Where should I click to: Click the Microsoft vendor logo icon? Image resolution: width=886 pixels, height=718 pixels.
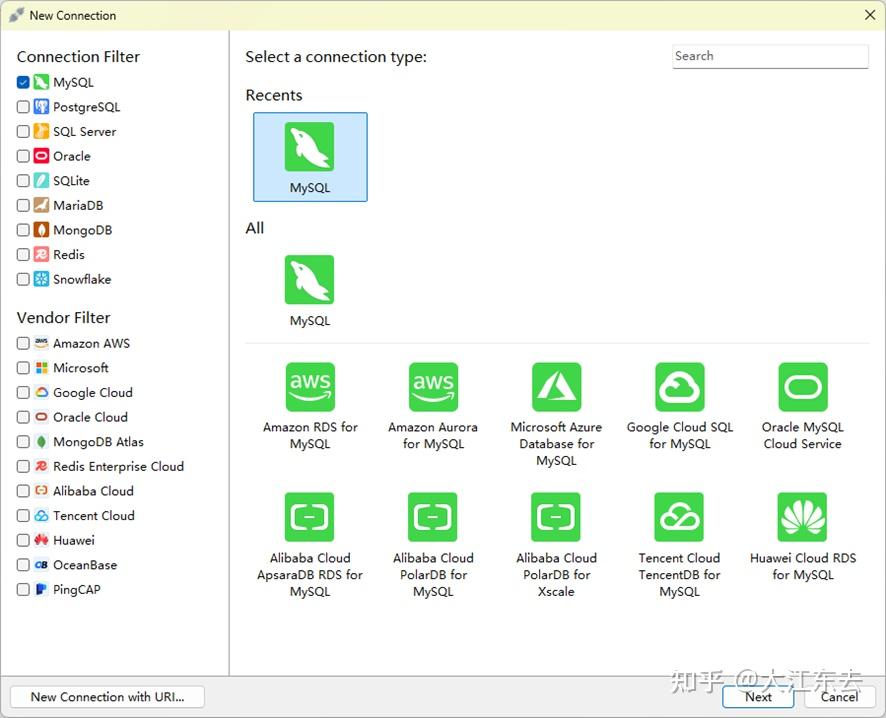coord(41,368)
